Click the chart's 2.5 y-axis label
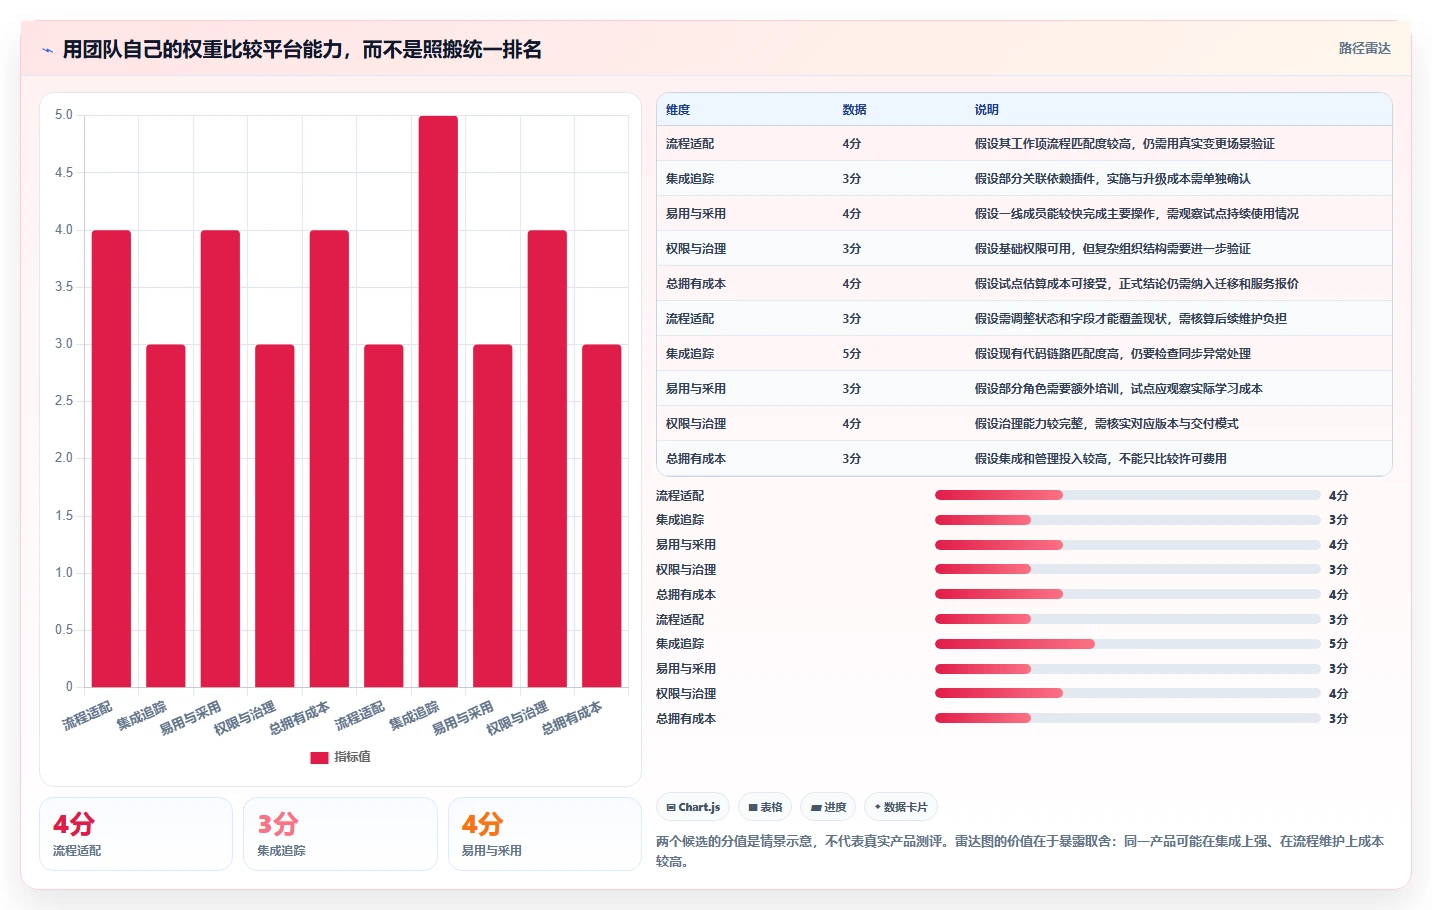Image resolution: width=1432 pixels, height=910 pixels. click(x=64, y=401)
